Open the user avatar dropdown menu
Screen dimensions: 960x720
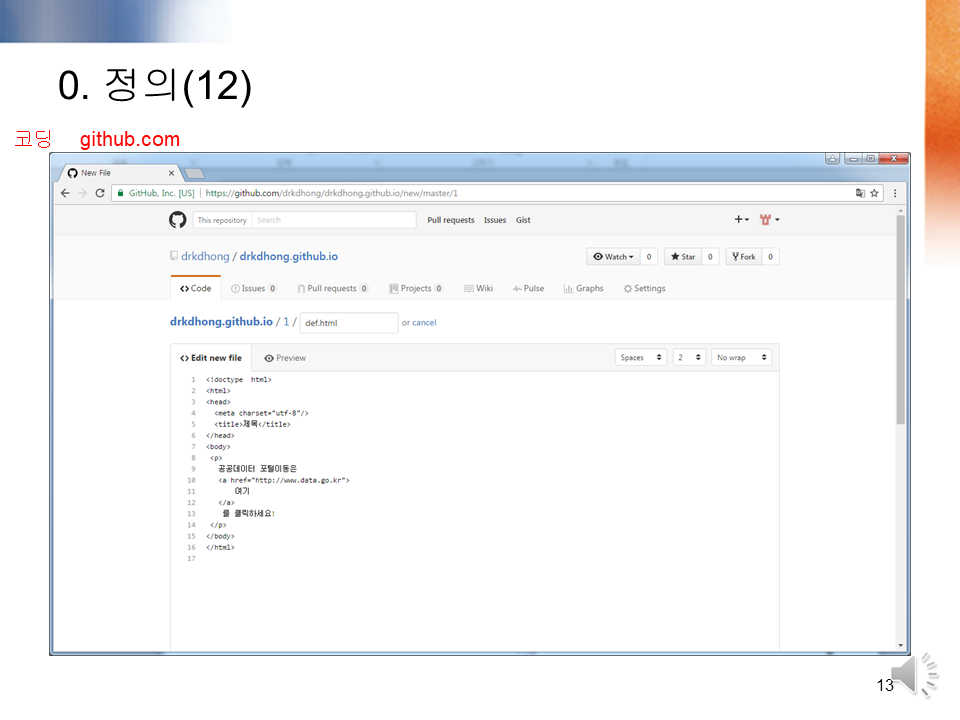tap(770, 219)
